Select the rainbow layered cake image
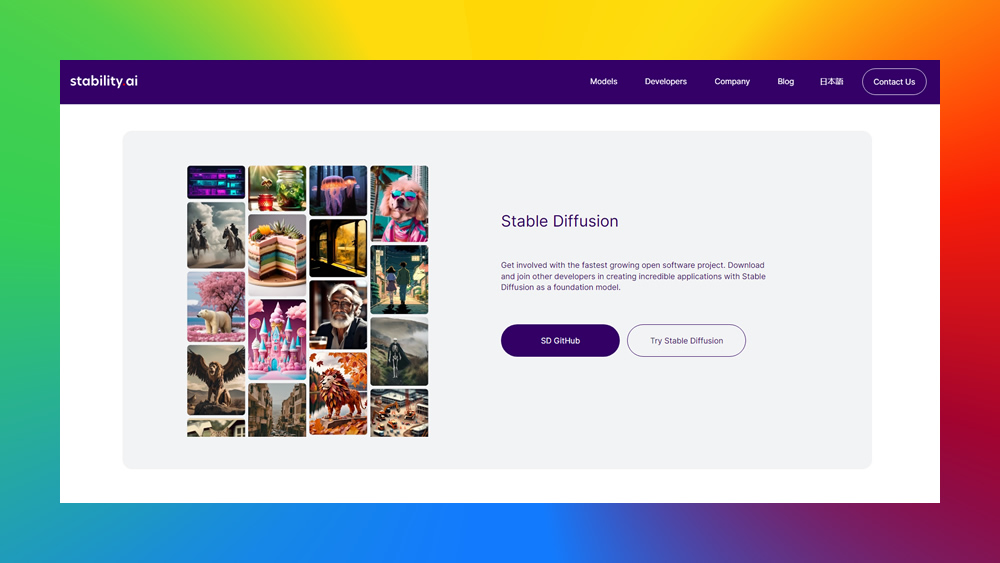 [x=277, y=254]
